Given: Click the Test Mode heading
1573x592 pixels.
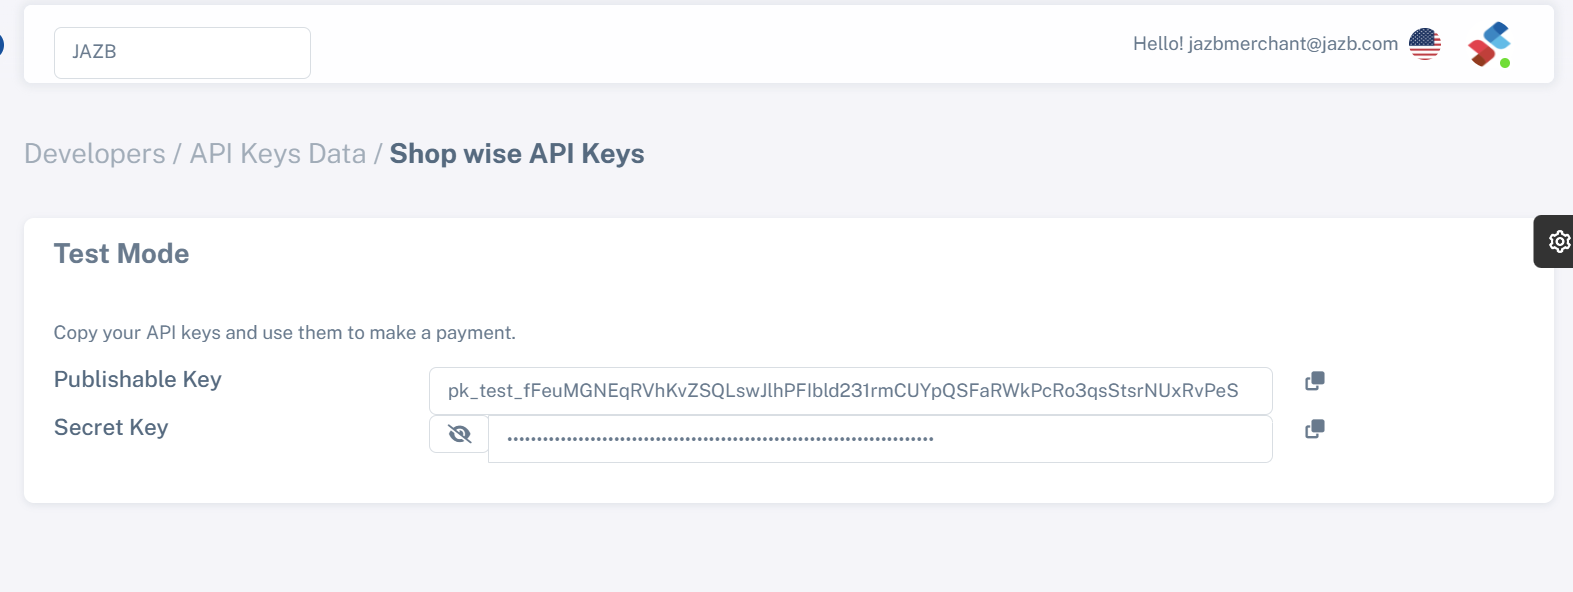Looking at the screenshot, I should tap(121, 254).
